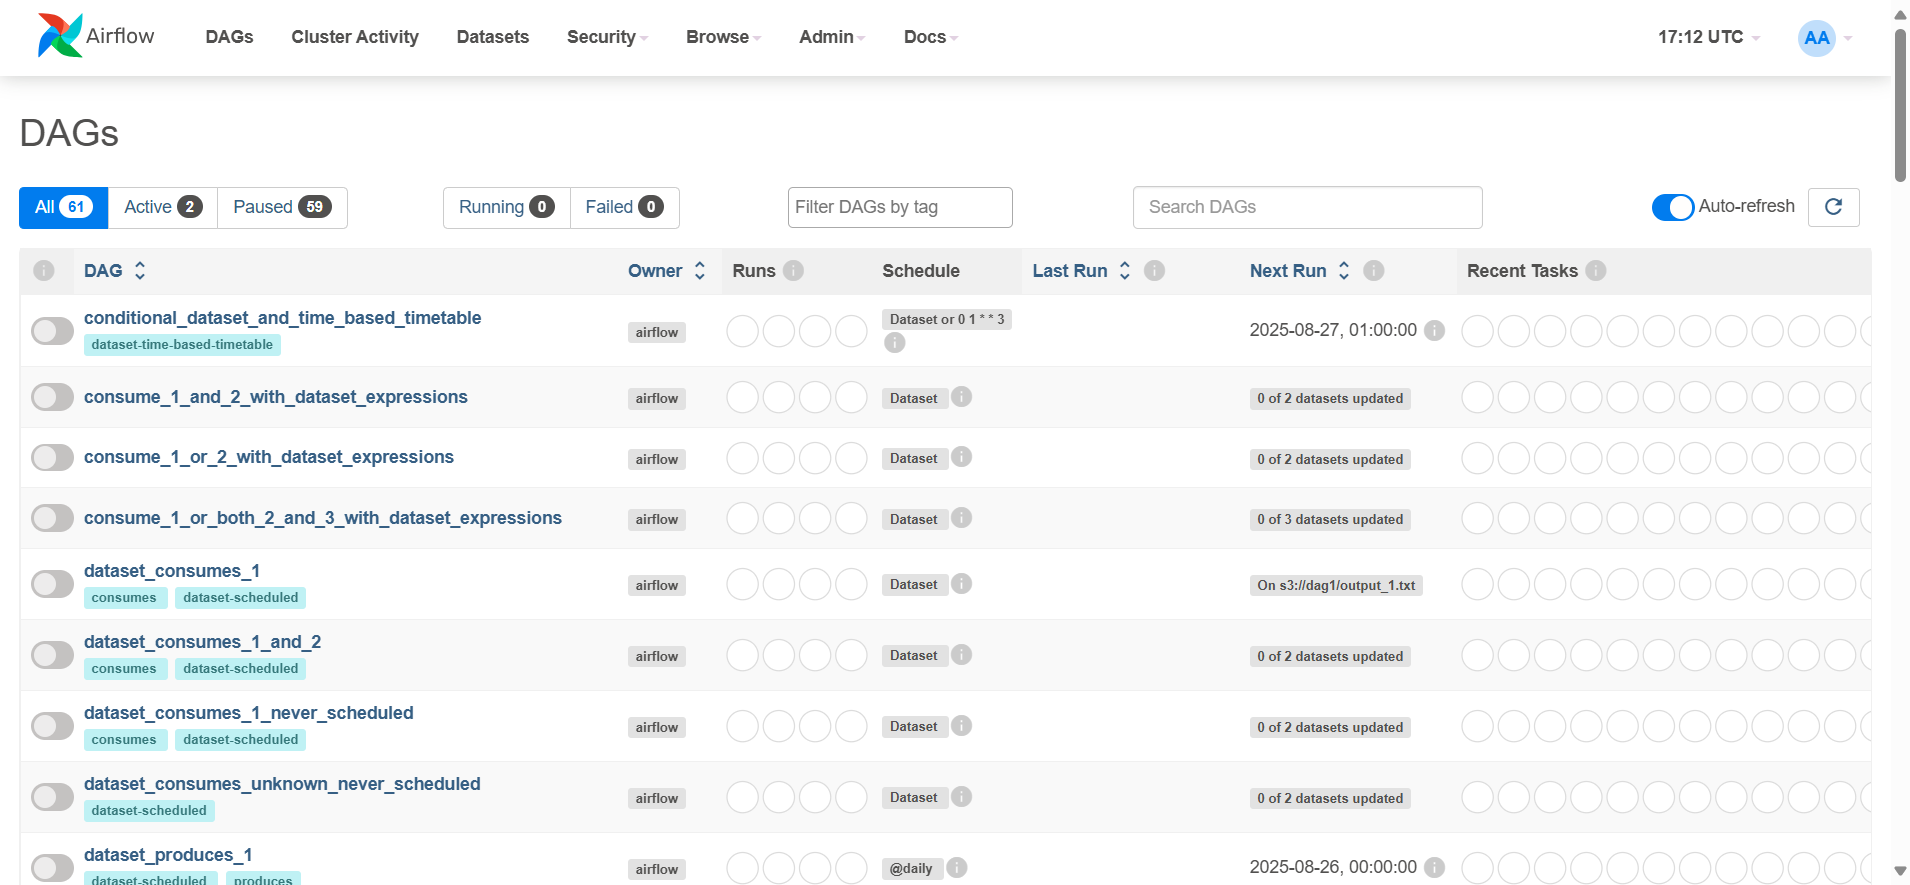Click the info icon beside Recent Tasks header

point(1596,271)
